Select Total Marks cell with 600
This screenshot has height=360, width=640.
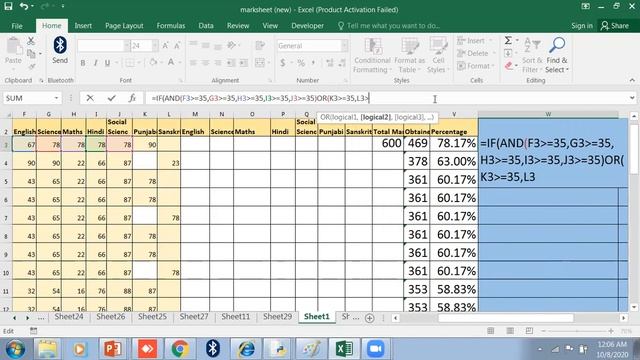tap(388, 144)
